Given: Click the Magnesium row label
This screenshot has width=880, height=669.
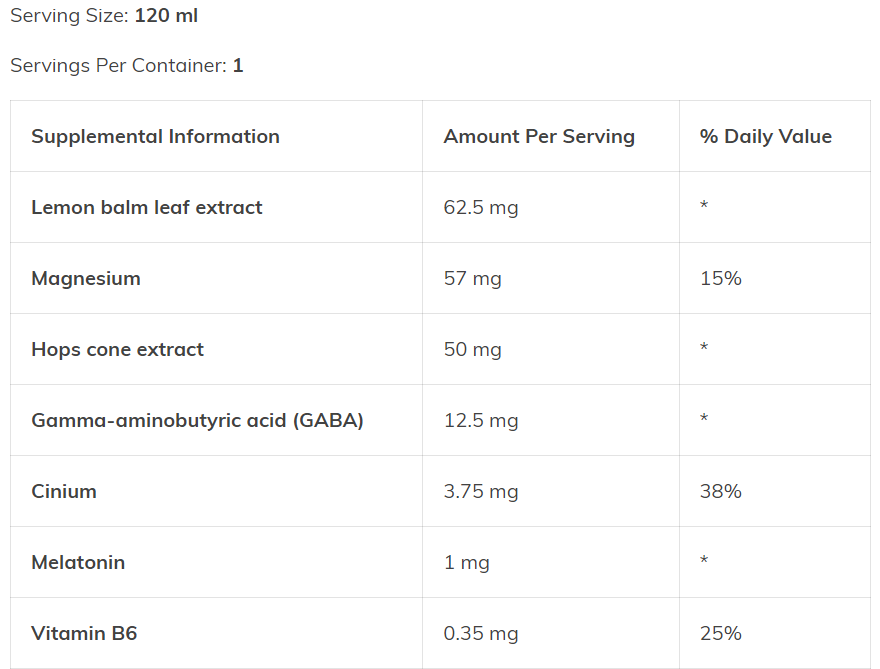Looking at the screenshot, I should [86, 278].
